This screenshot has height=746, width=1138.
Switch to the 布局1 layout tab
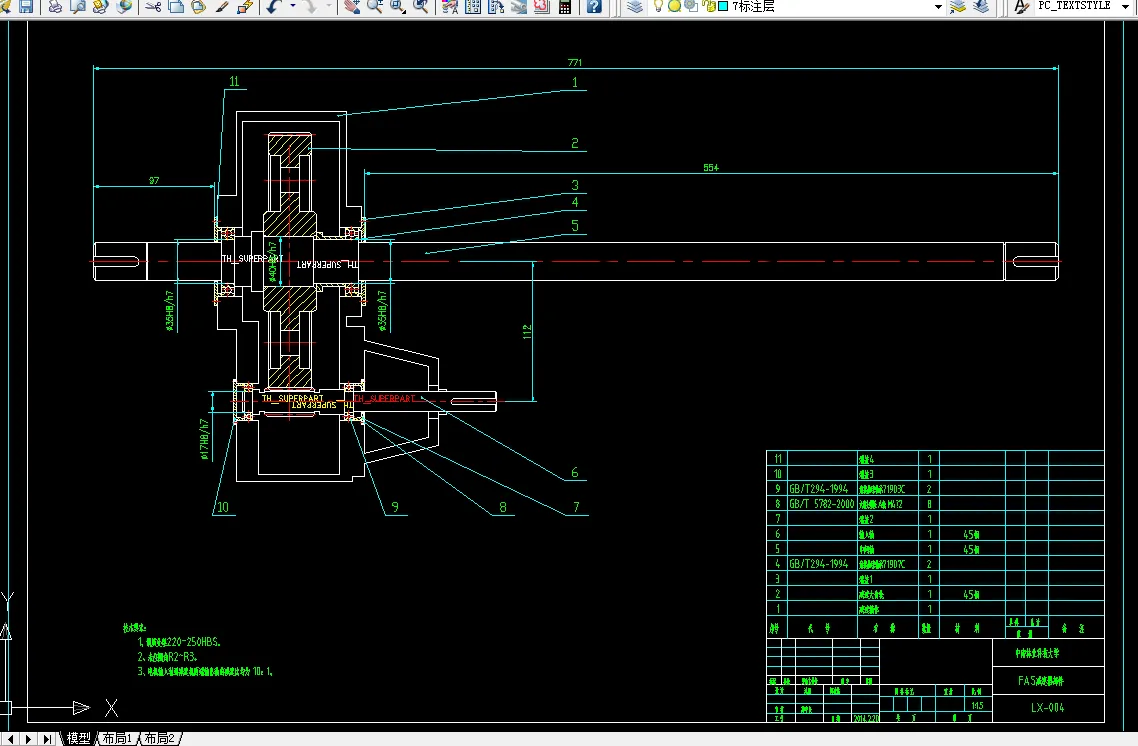click(115, 739)
